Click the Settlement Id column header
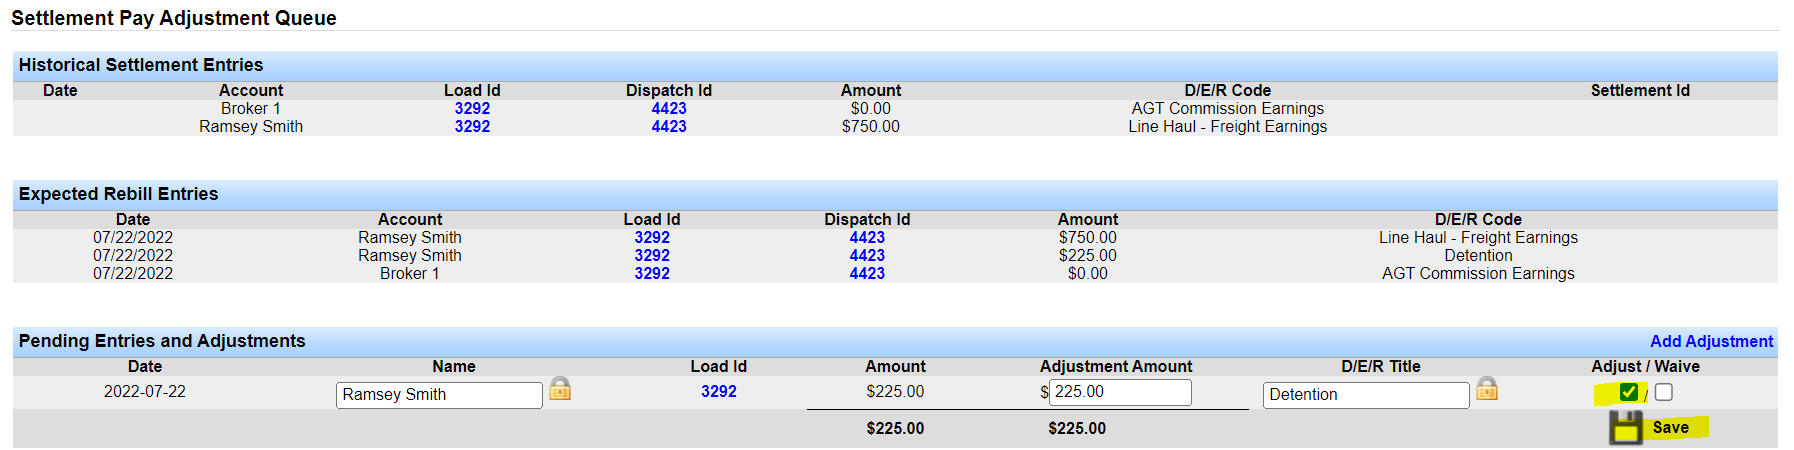This screenshot has width=1794, height=450. click(1640, 91)
